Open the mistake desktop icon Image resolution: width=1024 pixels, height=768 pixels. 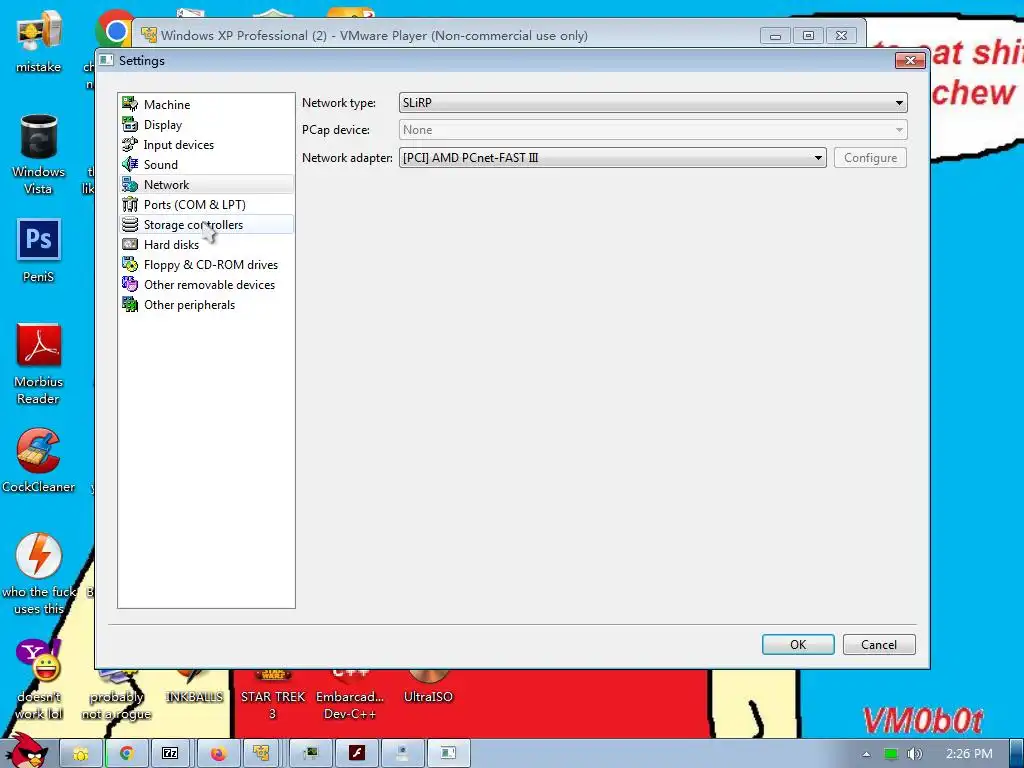(39, 40)
